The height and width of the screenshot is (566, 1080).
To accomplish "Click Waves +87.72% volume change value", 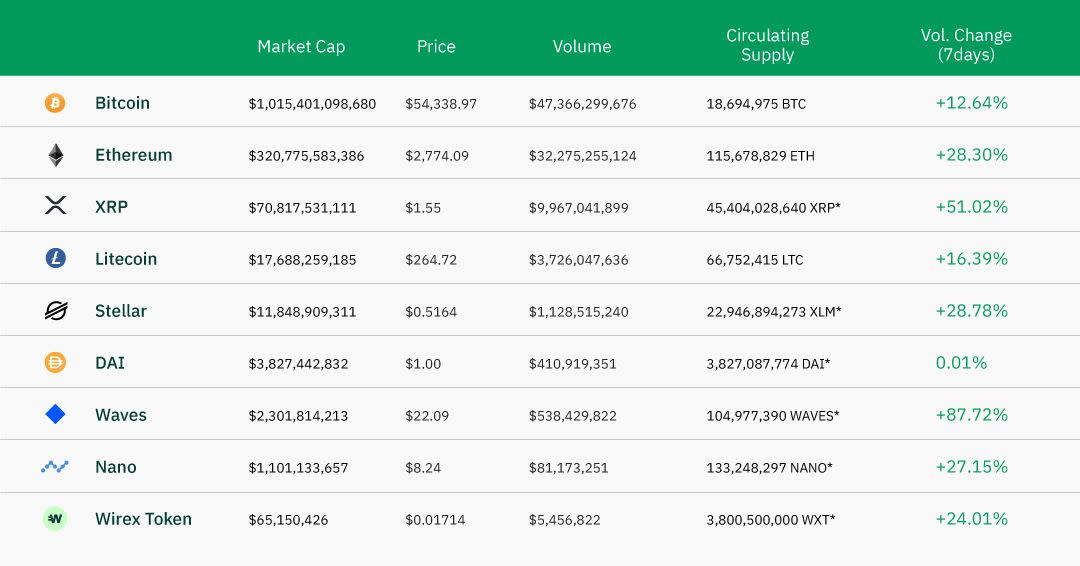I will tap(971, 415).
